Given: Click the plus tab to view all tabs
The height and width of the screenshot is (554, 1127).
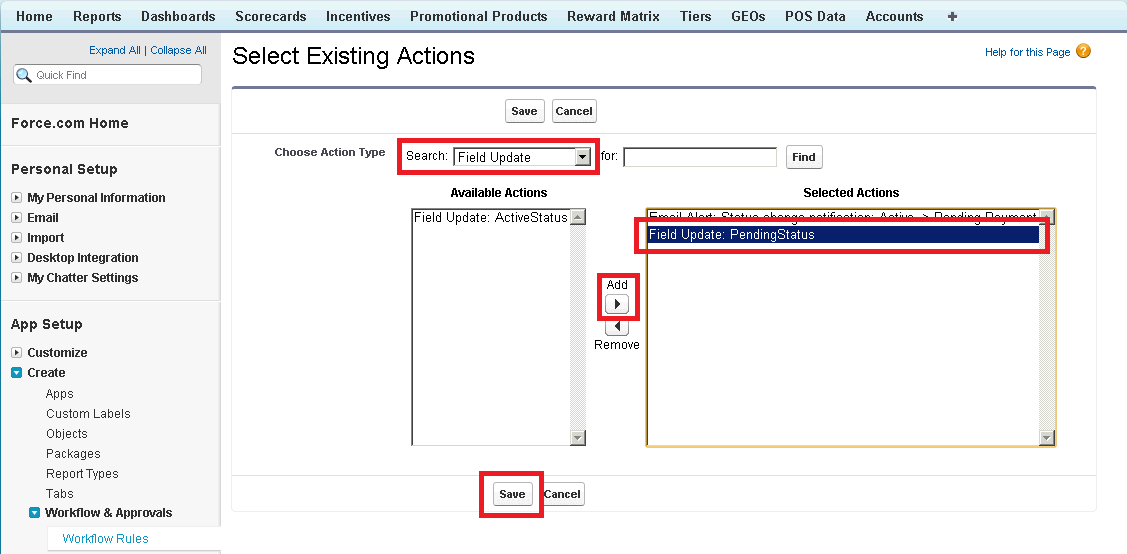Looking at the screenshot, I should pos(951,16).
